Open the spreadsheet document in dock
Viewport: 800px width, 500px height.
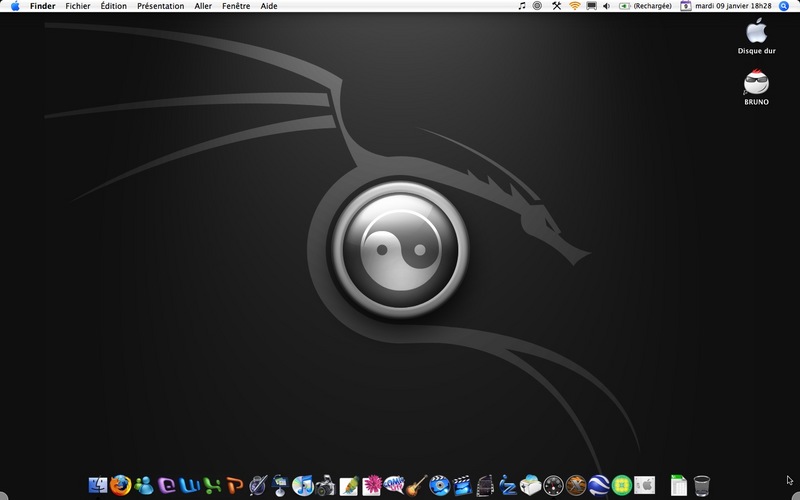pos(679,485)
